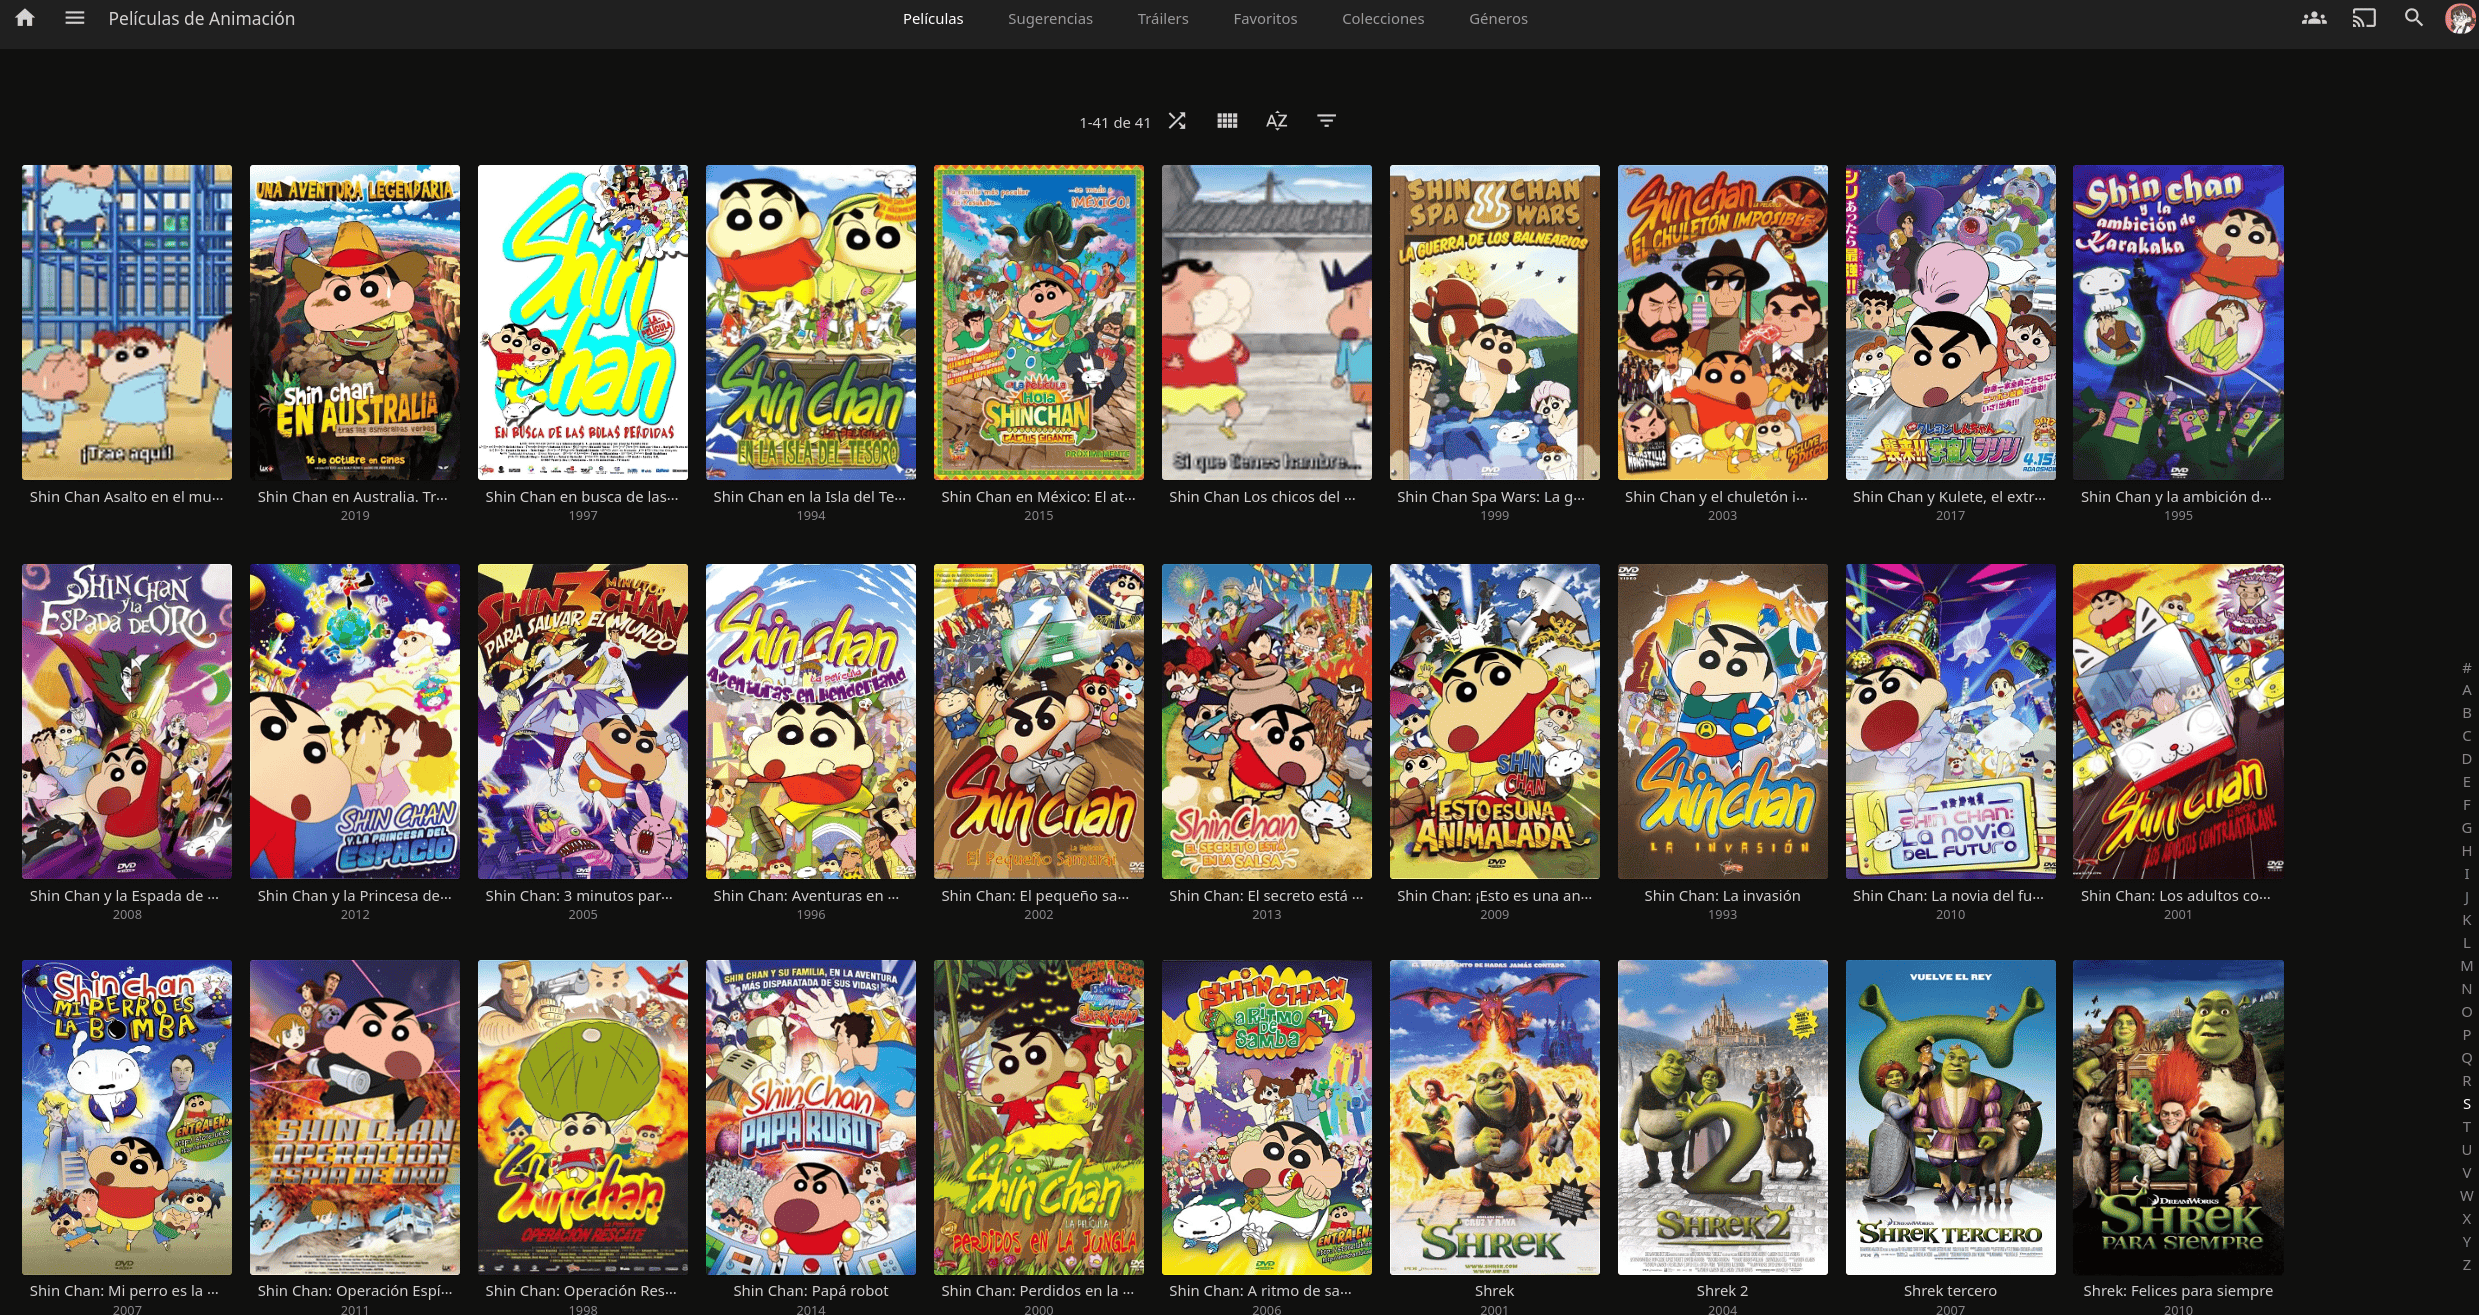Open the search magnifier icon
Viewport: 2479px width, 1315px height.
tap(2413, 18)
